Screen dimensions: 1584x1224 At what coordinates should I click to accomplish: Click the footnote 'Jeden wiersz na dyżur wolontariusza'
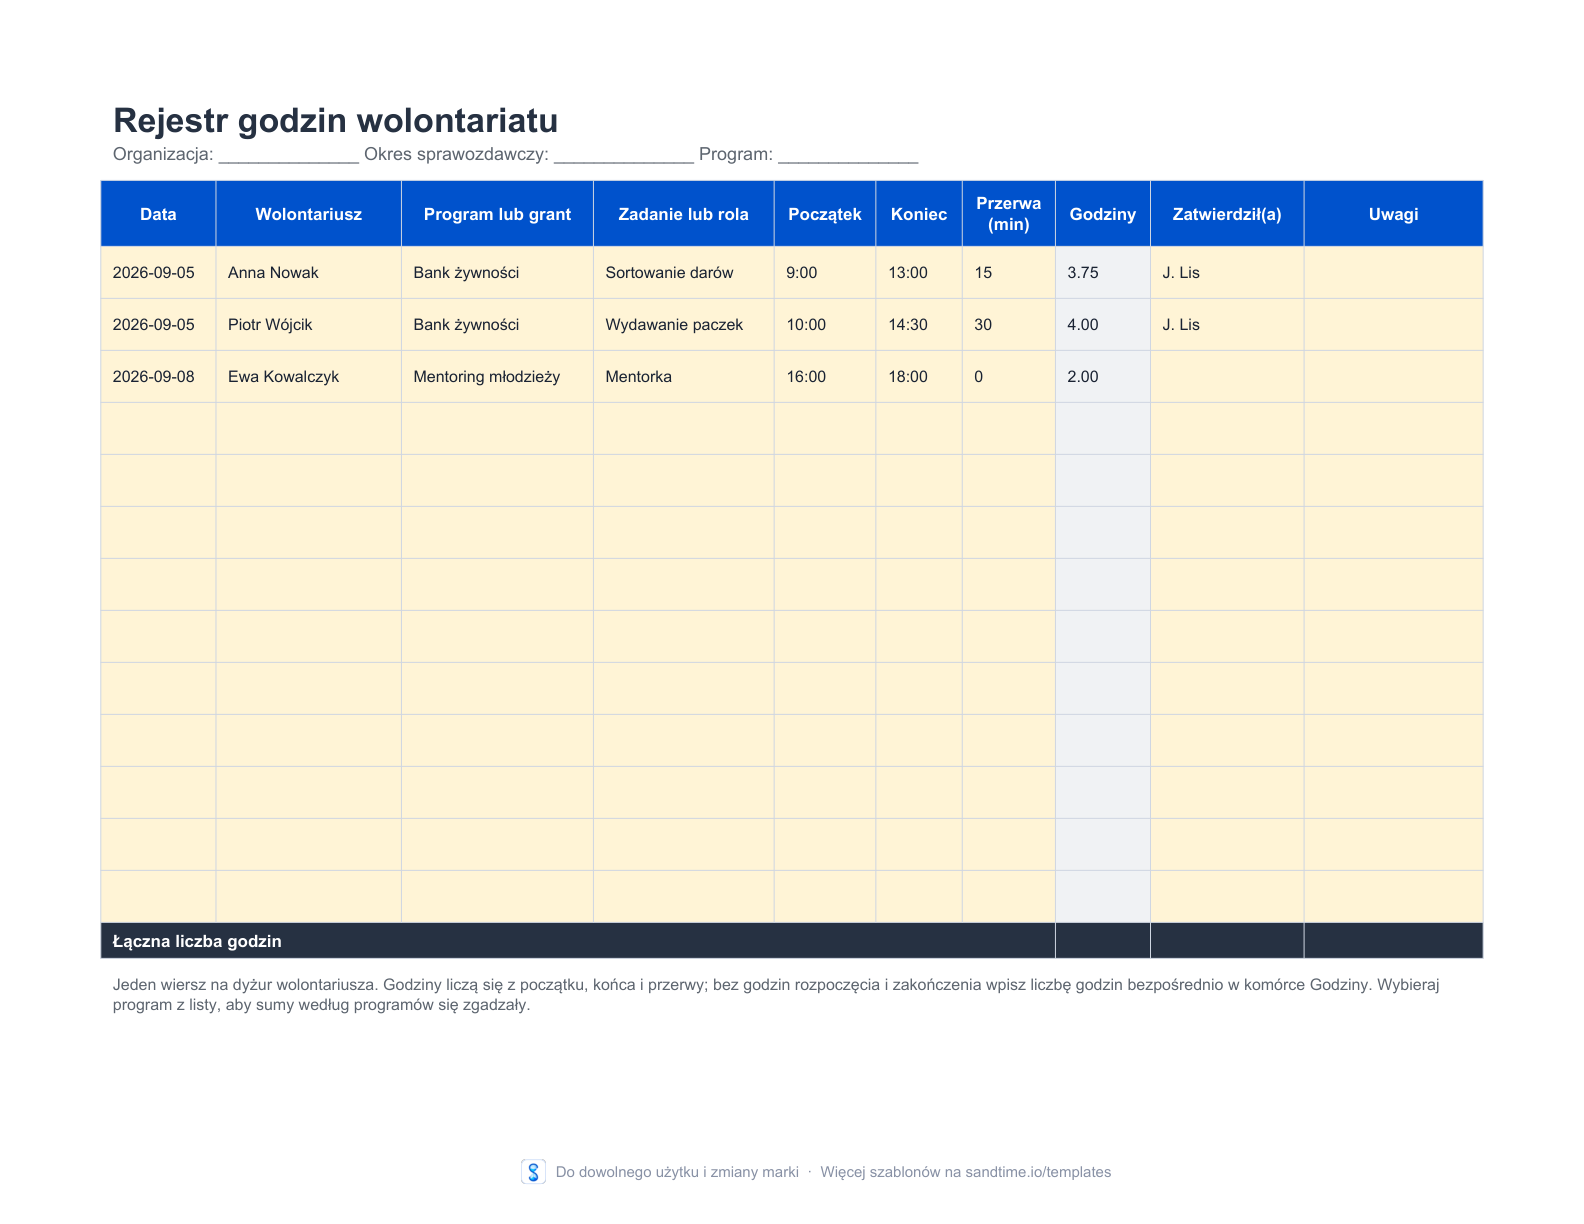(x=246, y=984)
